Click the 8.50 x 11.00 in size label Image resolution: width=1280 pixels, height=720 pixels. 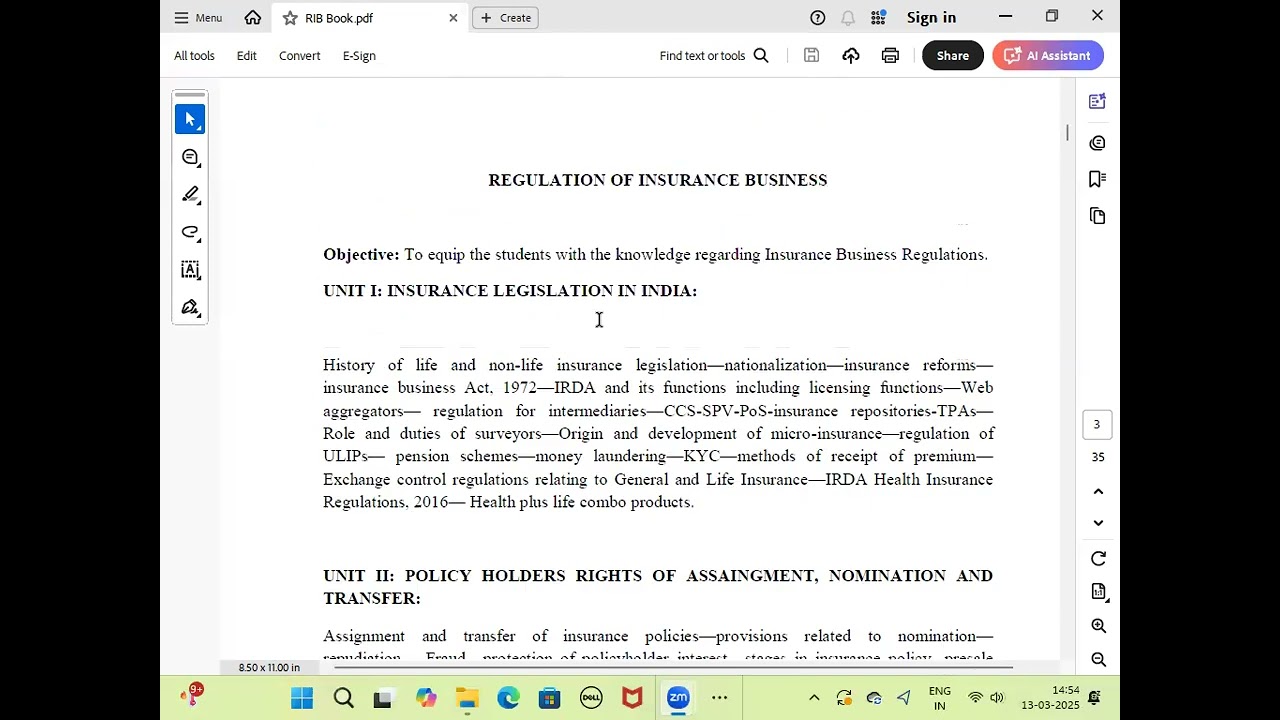(x=269, y=667)
